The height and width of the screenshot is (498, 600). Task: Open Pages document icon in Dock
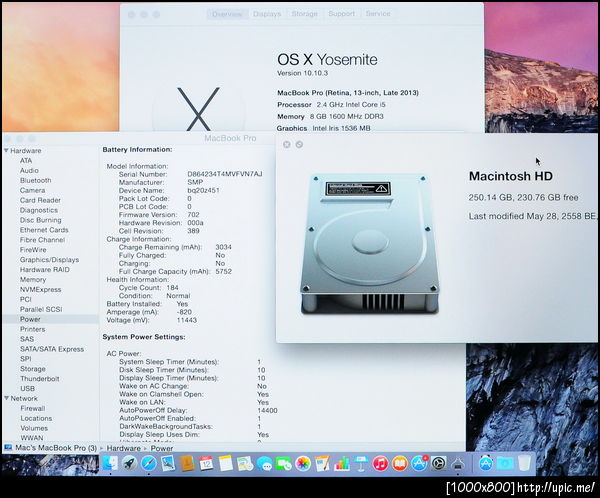(322, 464)
